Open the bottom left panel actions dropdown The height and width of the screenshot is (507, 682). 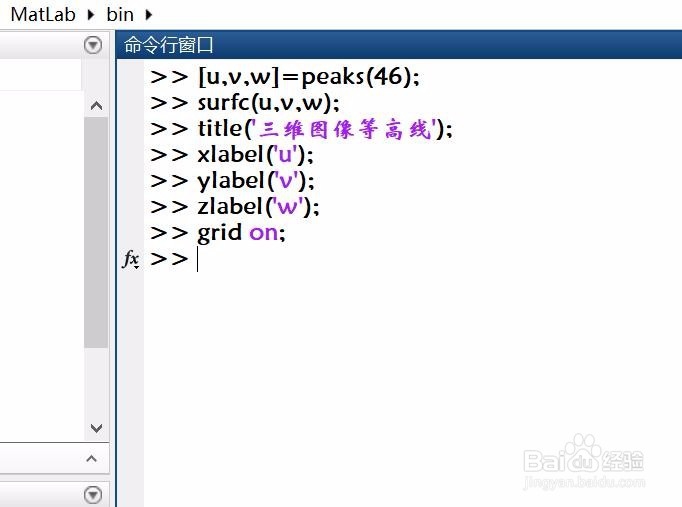coord(93,495)
